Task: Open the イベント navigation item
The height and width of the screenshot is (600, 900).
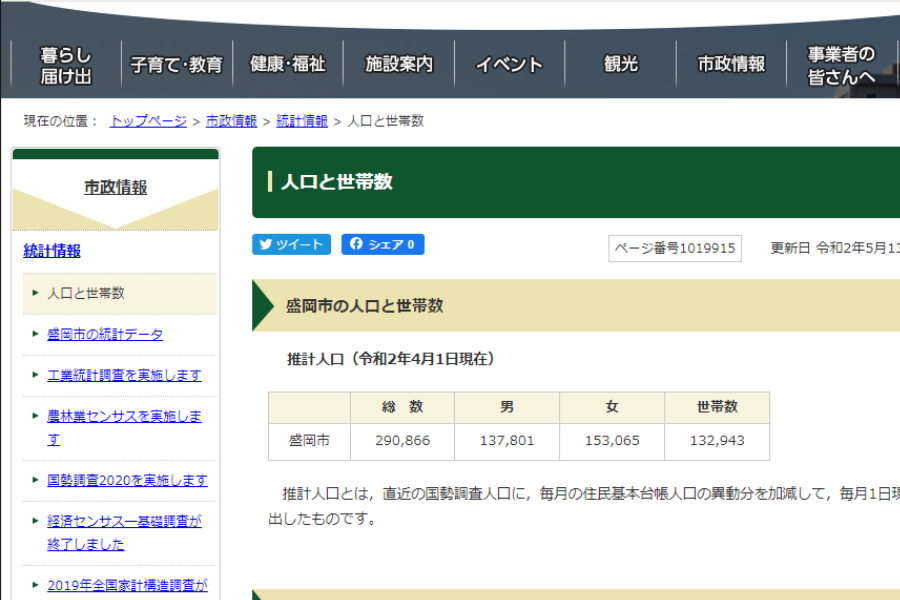Action: click(x=509, y=65)
